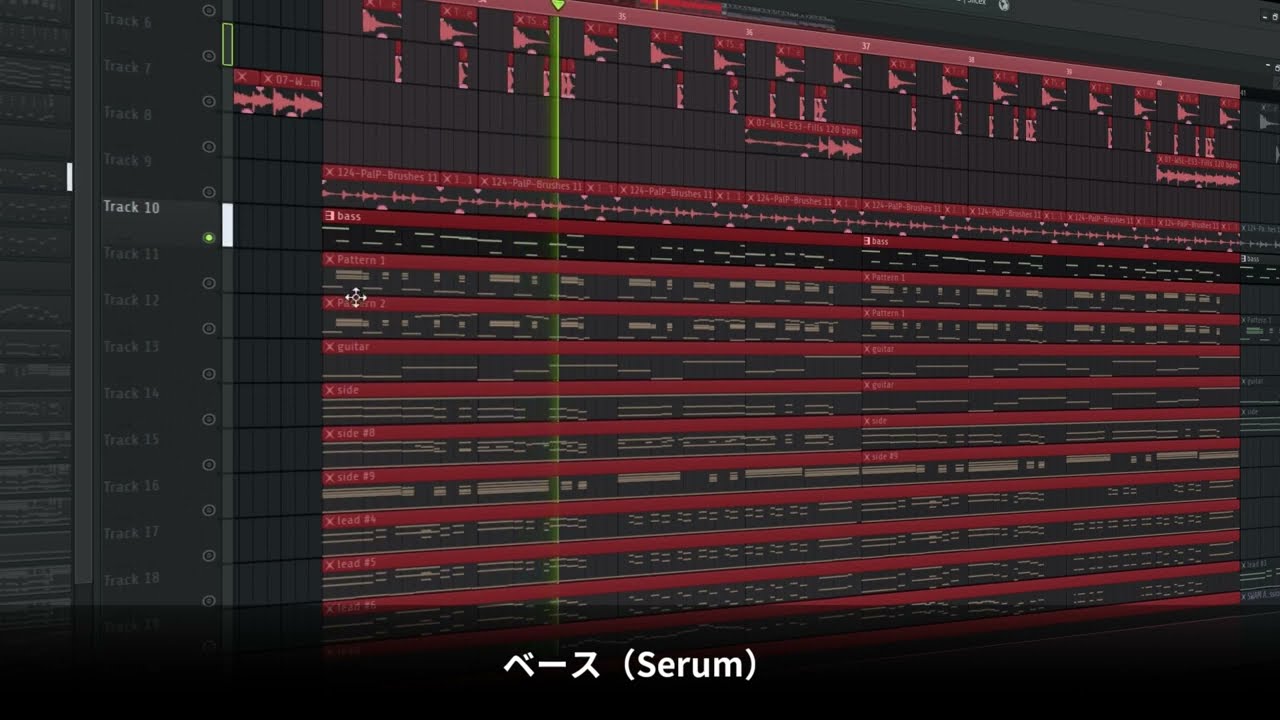
Task: Open the clip menu icon of lead #5 clip
Action: point(329,564)
